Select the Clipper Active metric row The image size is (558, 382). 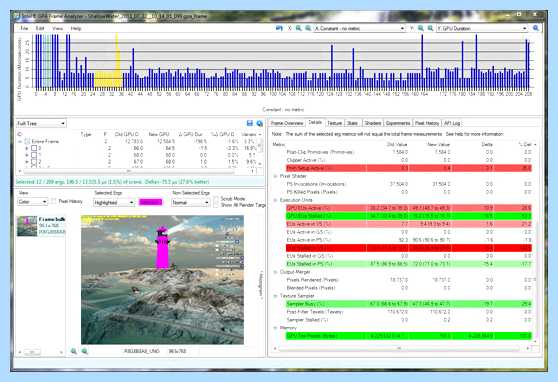pos(409,160)
